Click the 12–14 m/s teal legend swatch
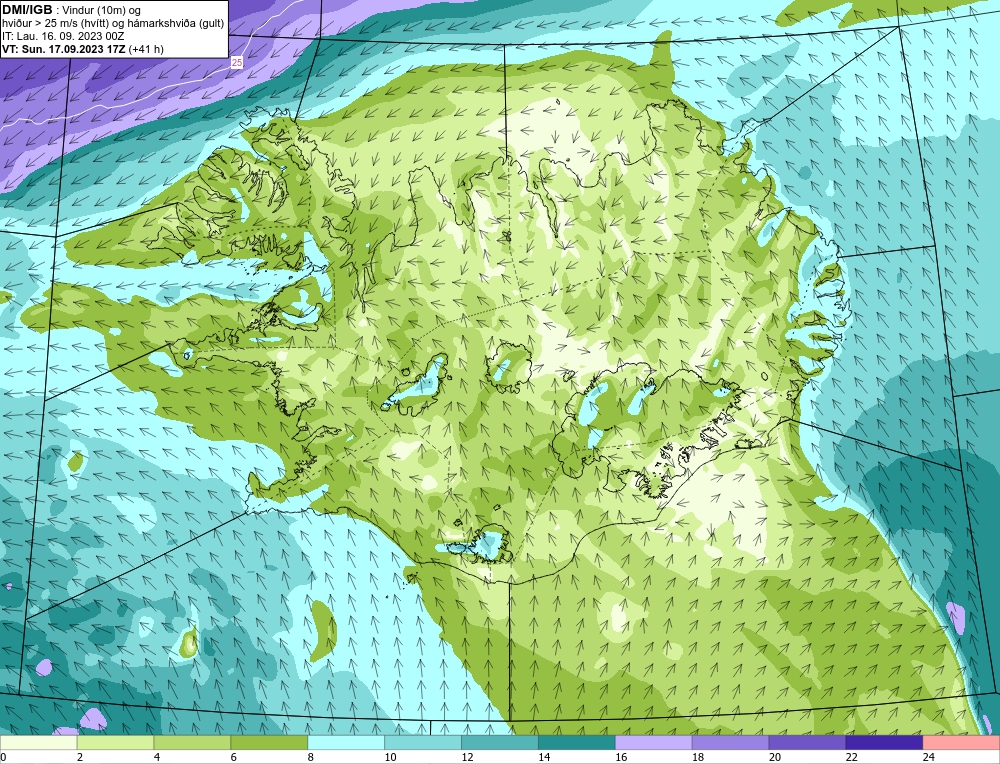Image resolution: width=1000 pixels, height=764 pixels. (x=500, y=742)
